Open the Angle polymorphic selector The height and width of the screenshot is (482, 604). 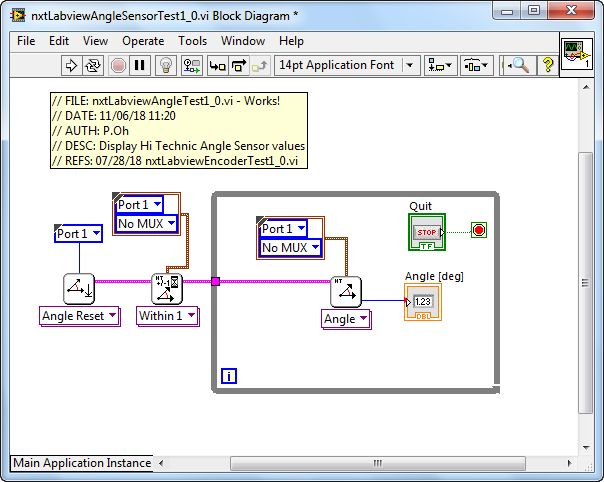[346, 319]
